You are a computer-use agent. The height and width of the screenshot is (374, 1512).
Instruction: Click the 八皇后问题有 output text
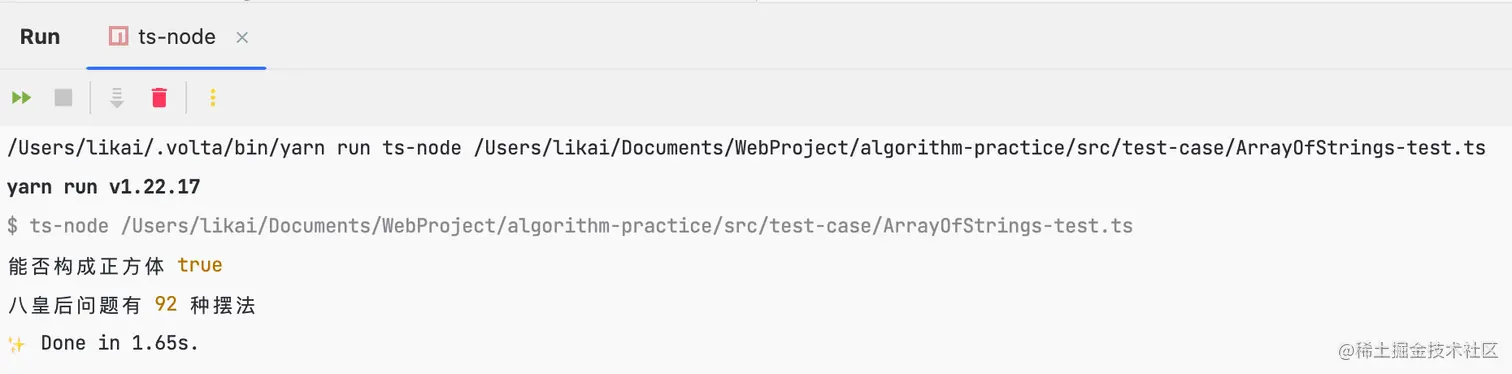(74, 305)
